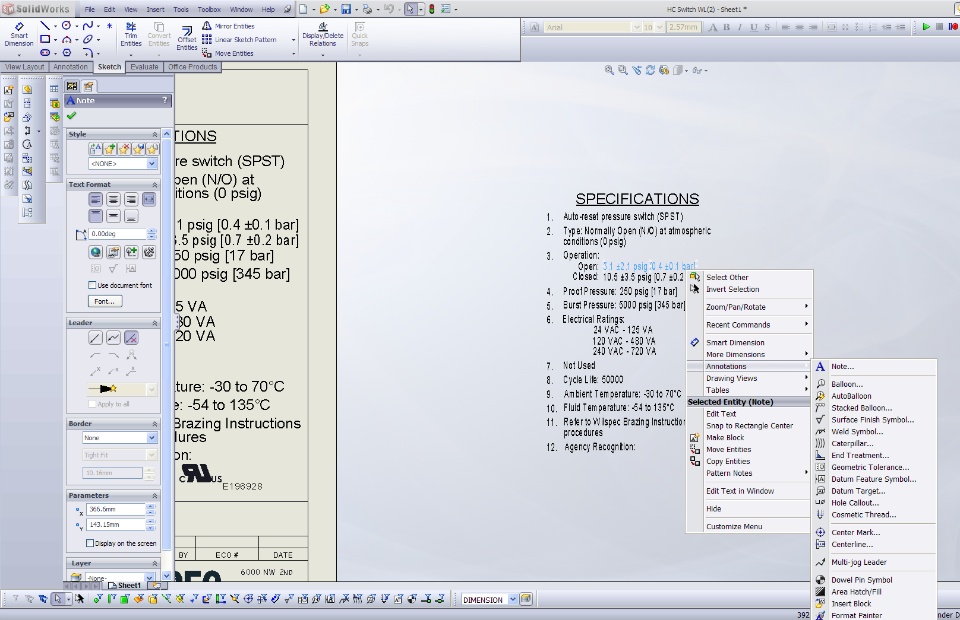Switch to the Annotation tab

tap(70, 67)
